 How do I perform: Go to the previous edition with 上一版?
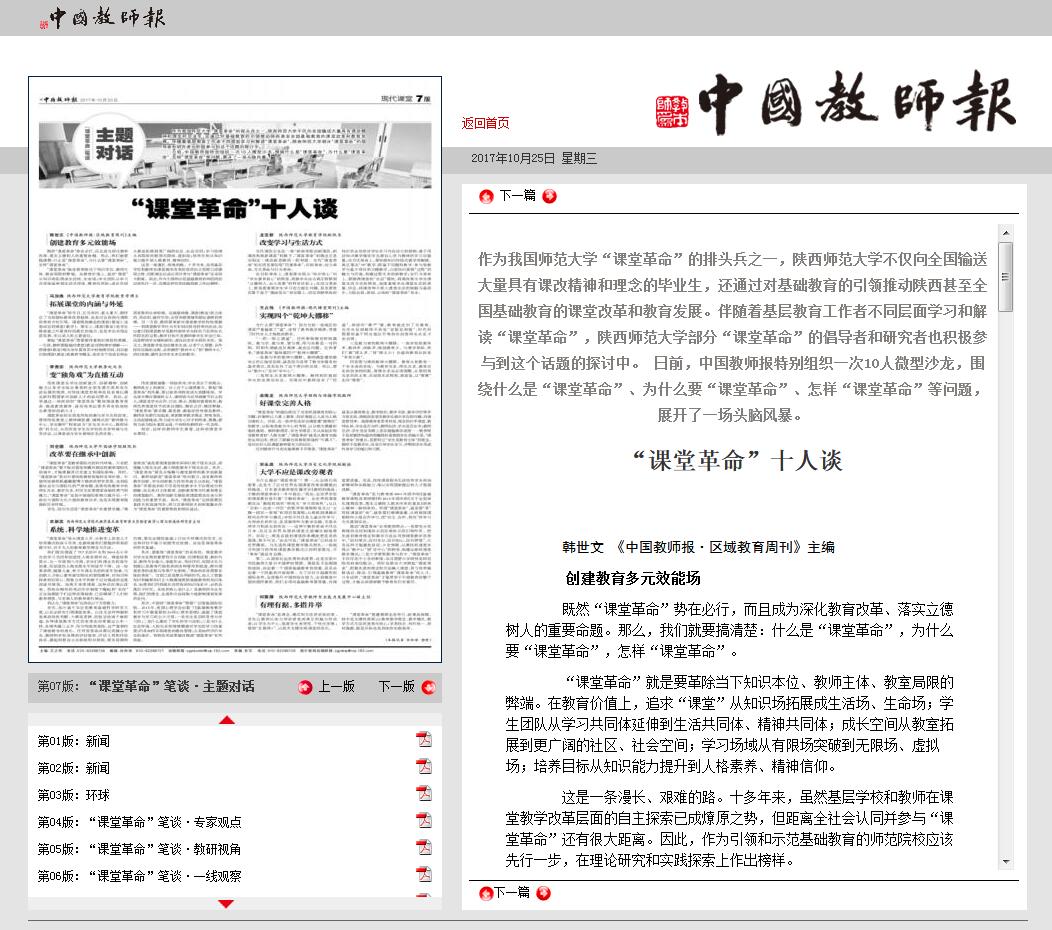pos(336,686)
